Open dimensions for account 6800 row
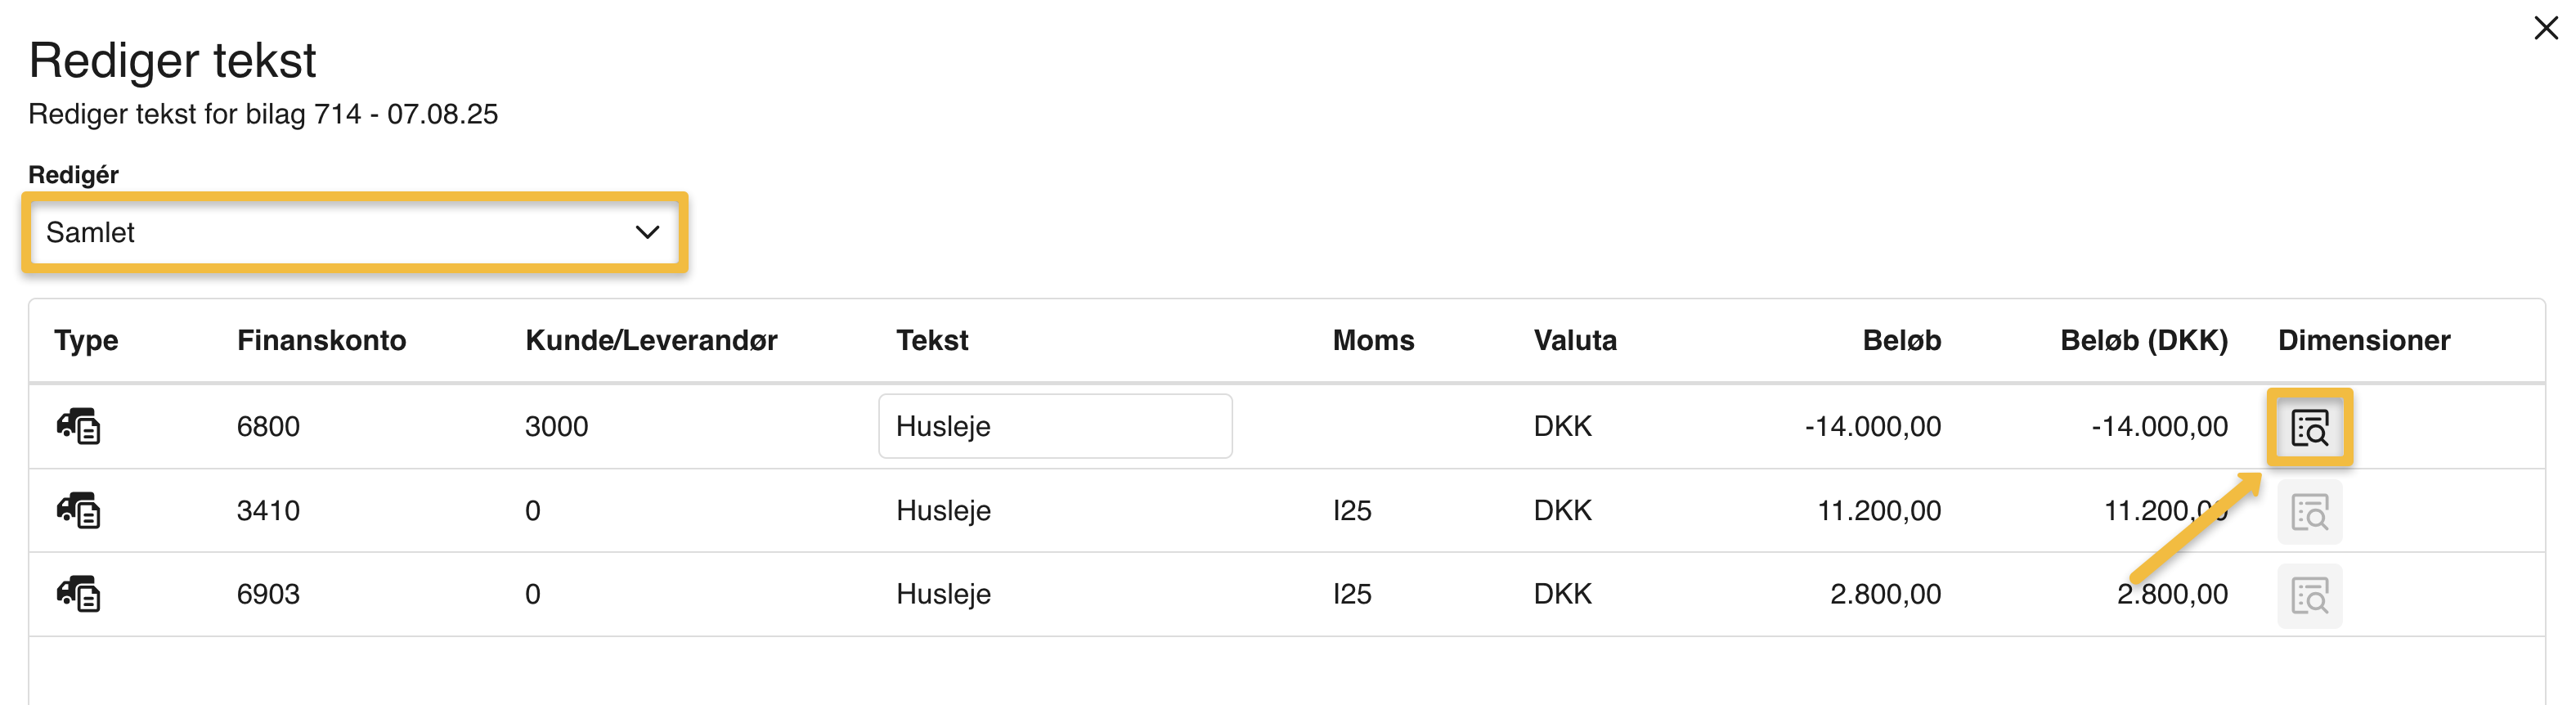 pyautogui.click(x=2309, y=427)
